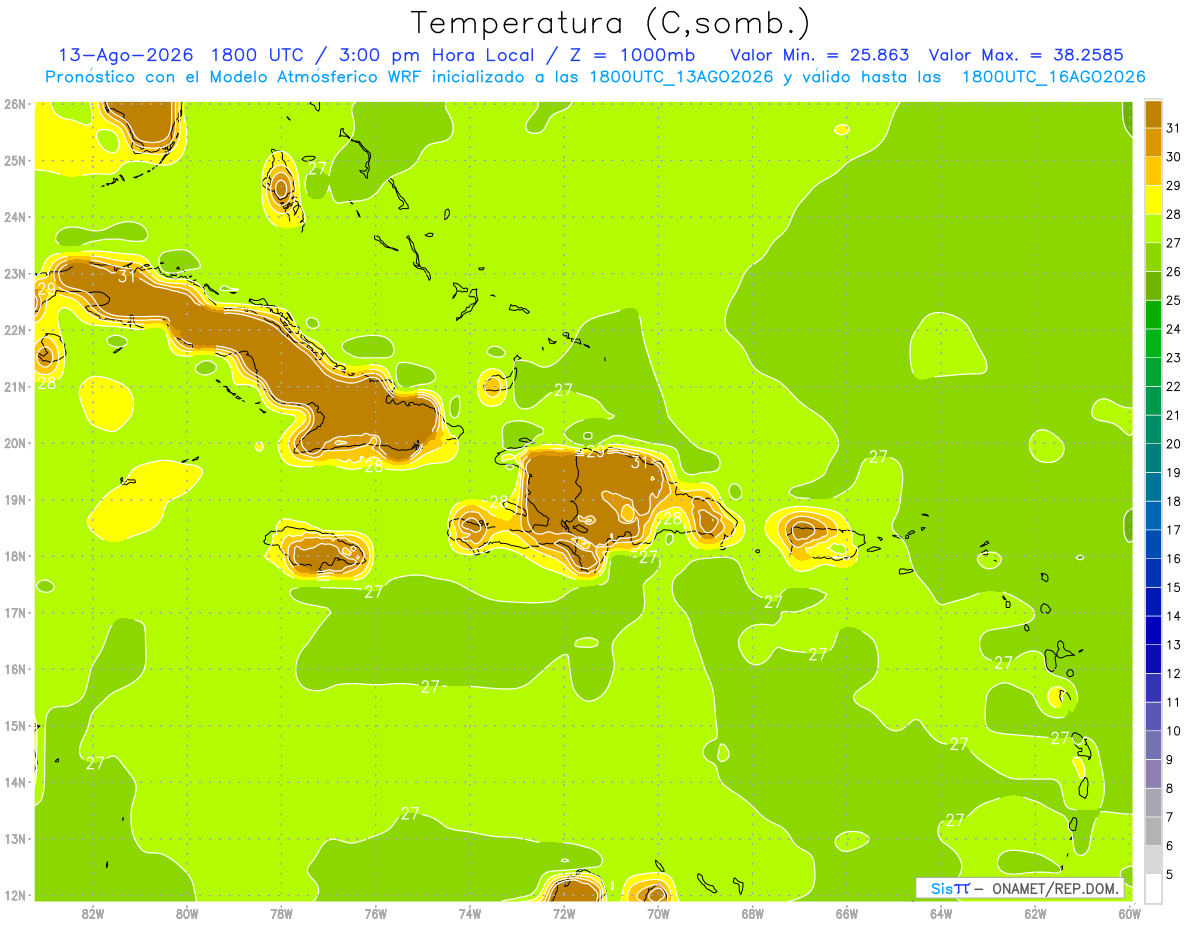Click the lime swatch between 27 and 28

point(1153,228)
